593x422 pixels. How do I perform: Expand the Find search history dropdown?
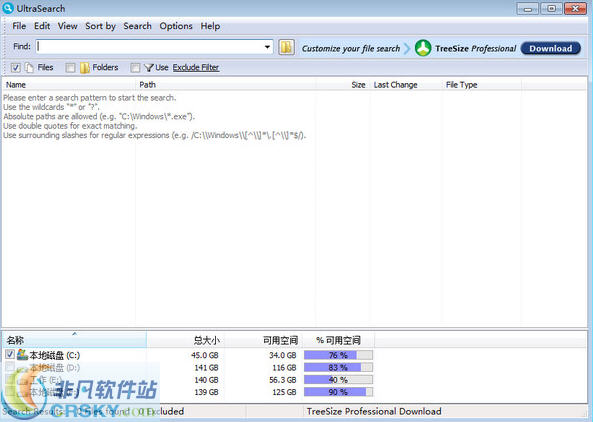coord(267,47)
